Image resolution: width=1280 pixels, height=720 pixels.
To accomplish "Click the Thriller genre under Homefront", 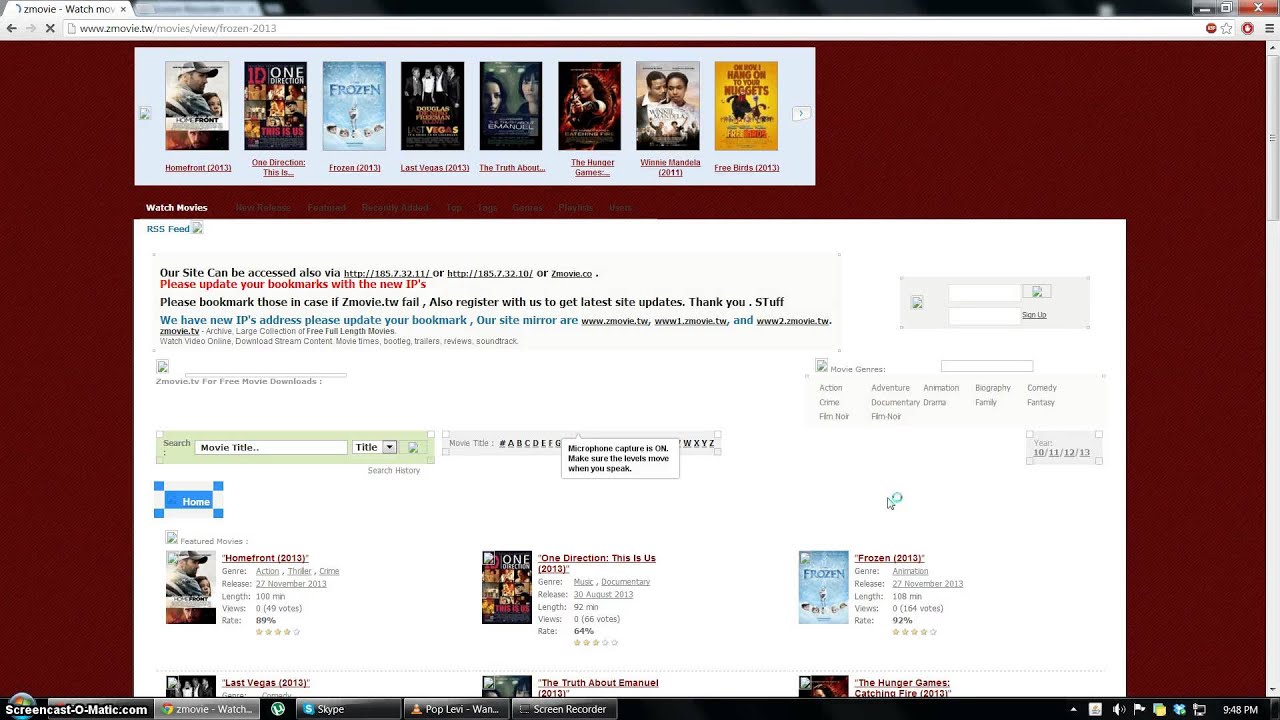I will [x=299, y=571].
